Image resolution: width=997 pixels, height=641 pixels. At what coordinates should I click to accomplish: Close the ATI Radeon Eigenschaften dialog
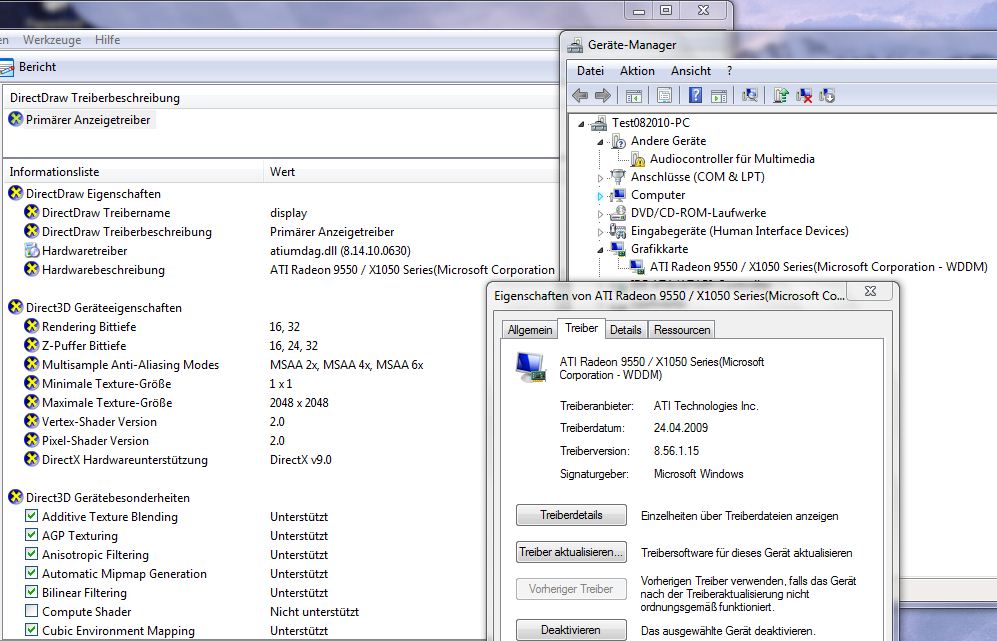870,291
